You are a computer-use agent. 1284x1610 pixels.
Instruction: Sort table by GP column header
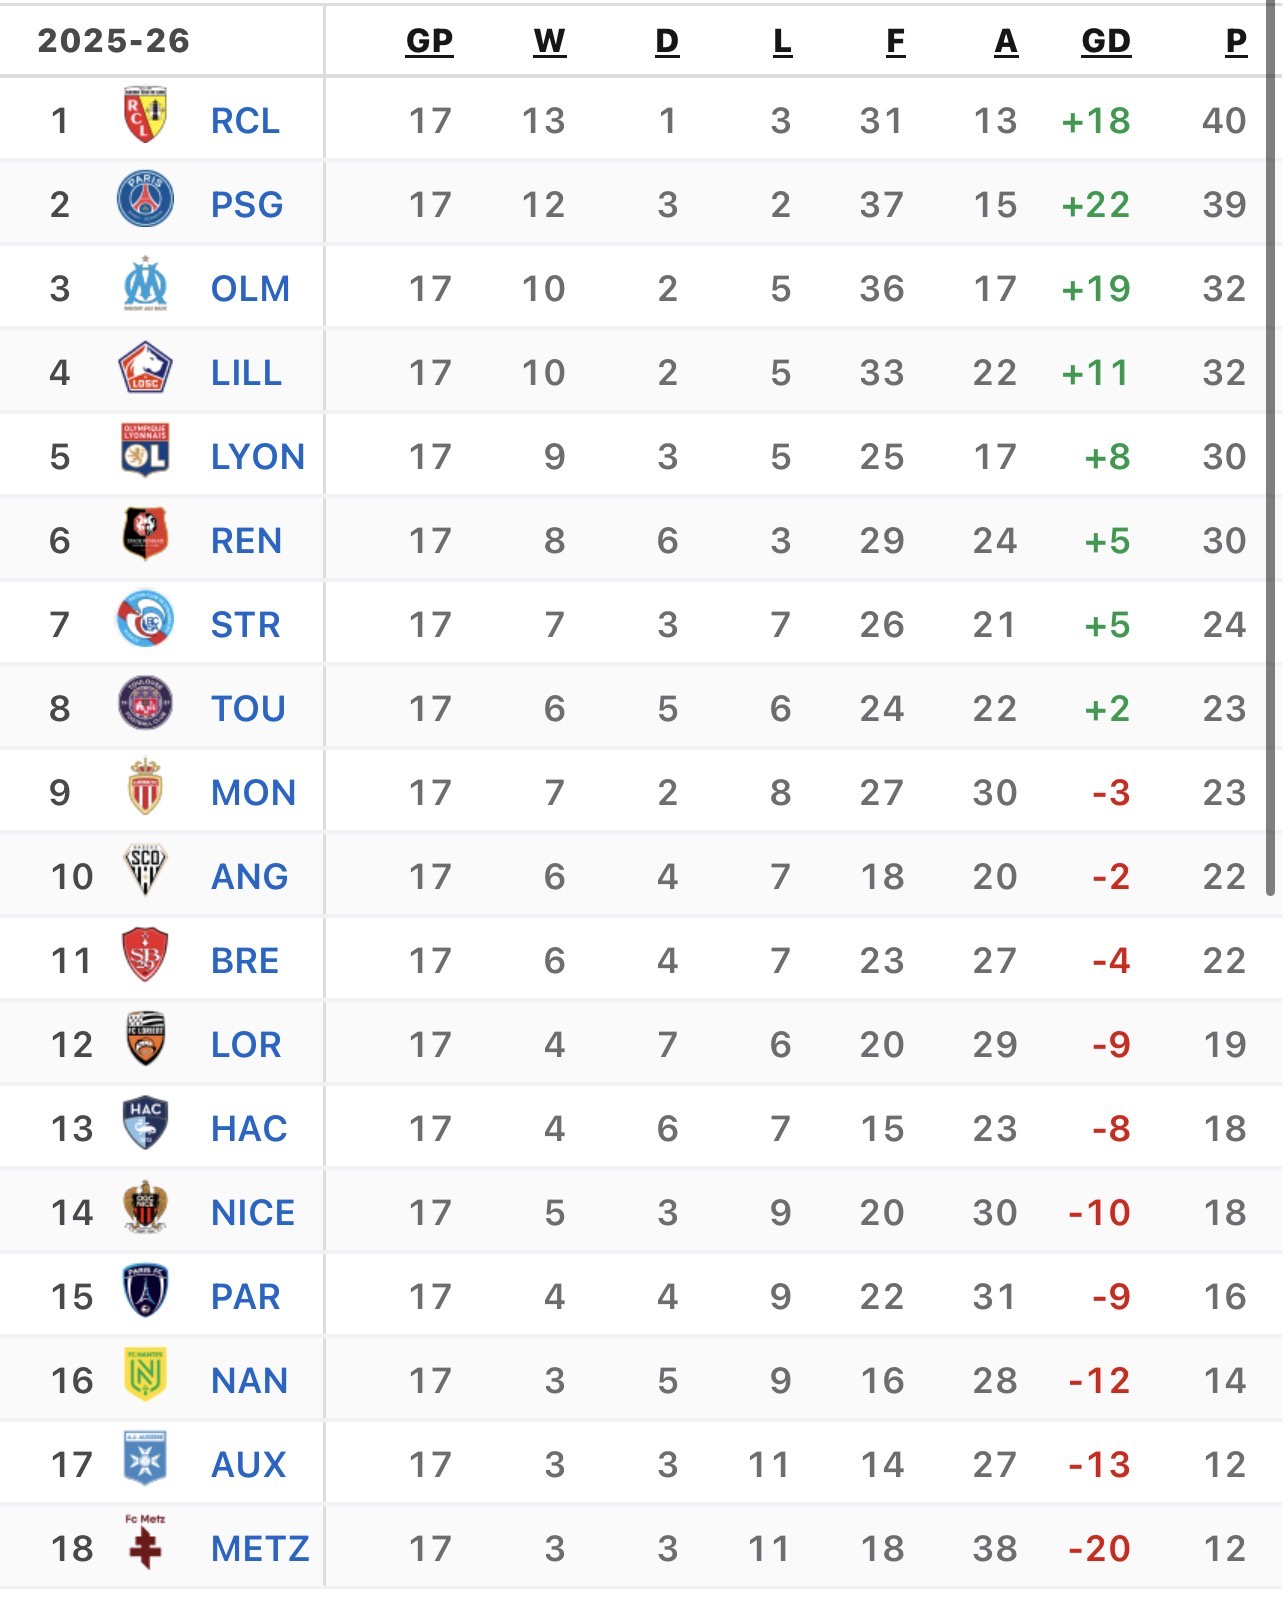(x=429, y=41)
